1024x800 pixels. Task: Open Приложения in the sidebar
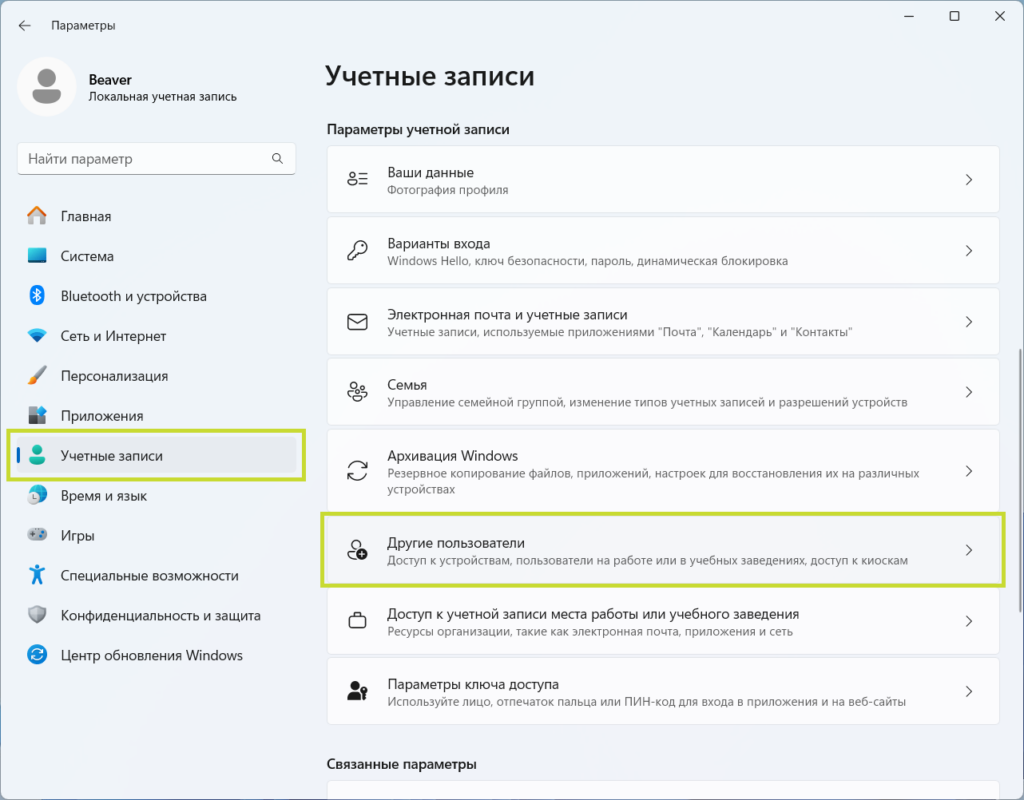(x=157, y=415)
